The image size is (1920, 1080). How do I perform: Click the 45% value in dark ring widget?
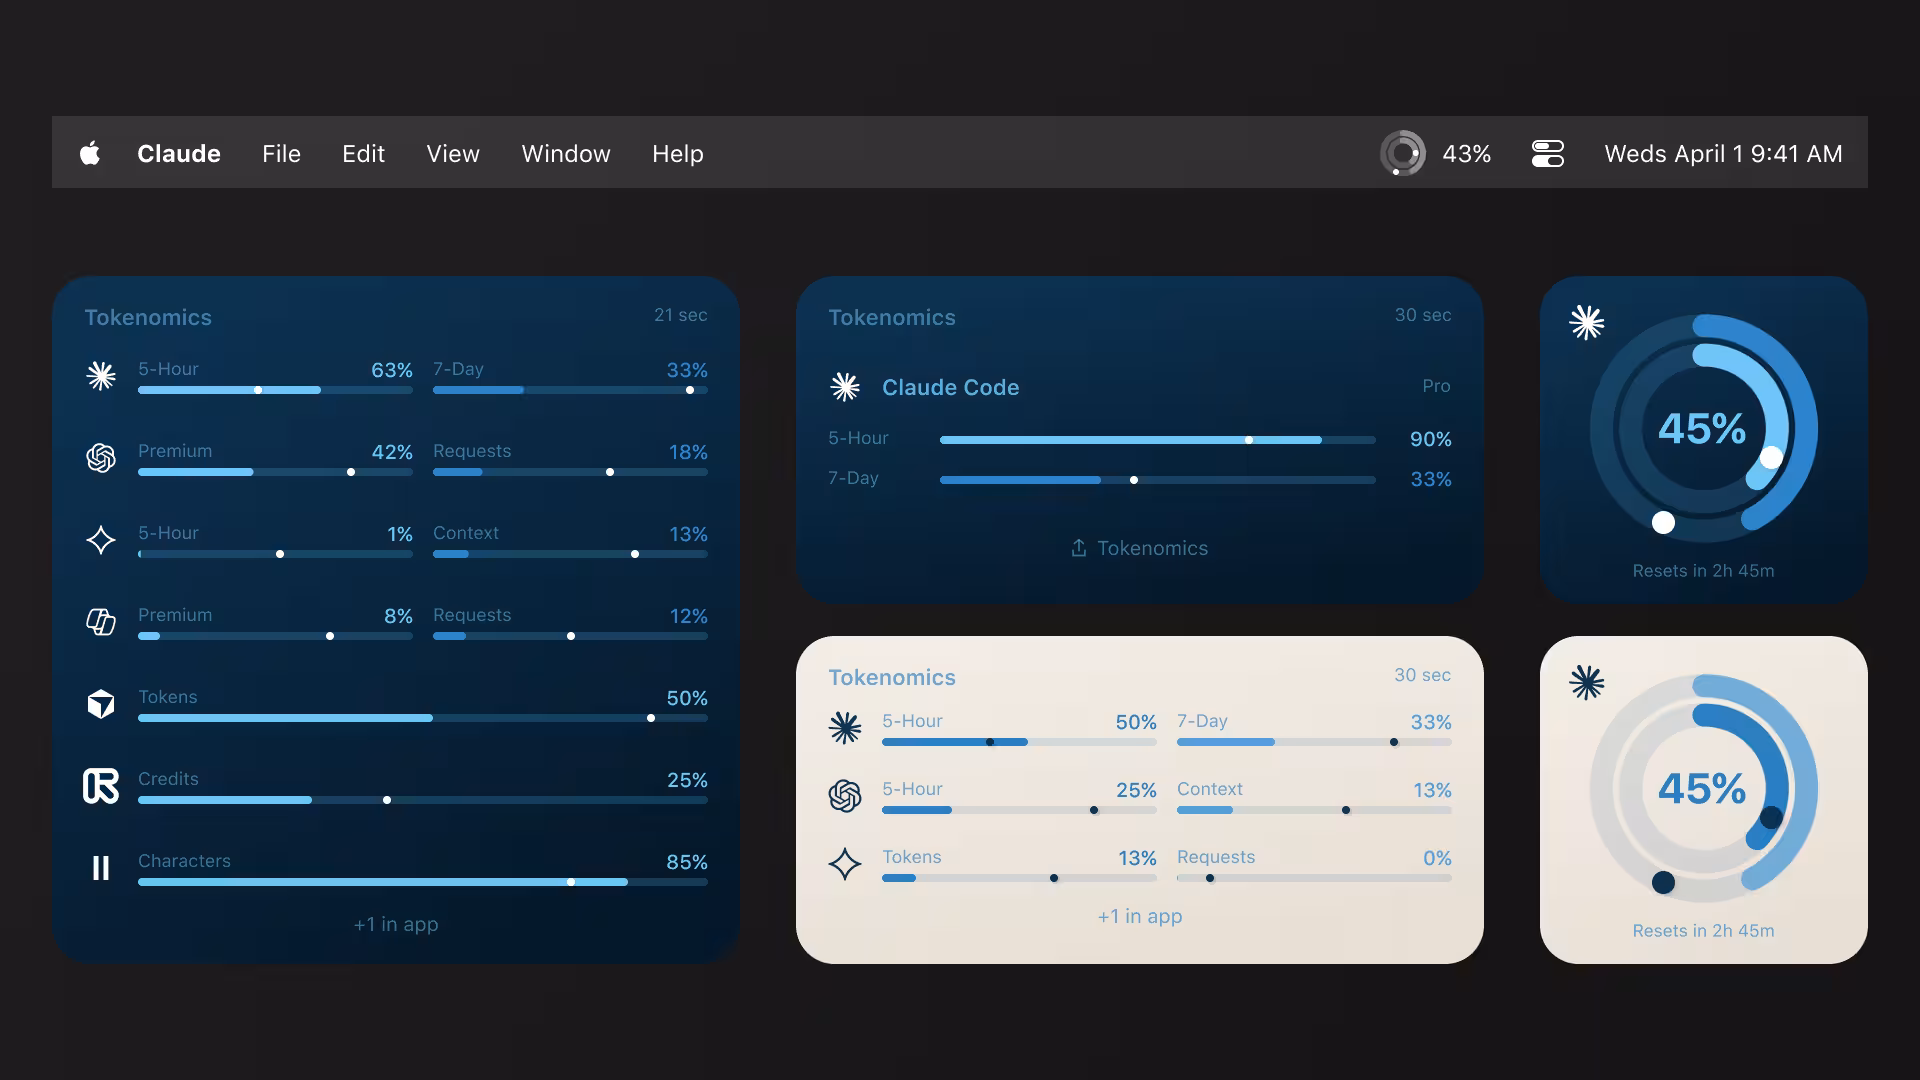1702,429
